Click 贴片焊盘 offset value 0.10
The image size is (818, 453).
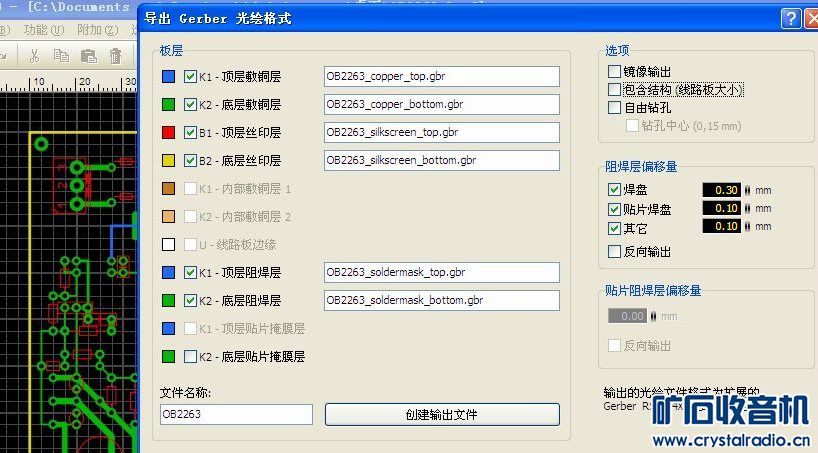pos(721,208)
